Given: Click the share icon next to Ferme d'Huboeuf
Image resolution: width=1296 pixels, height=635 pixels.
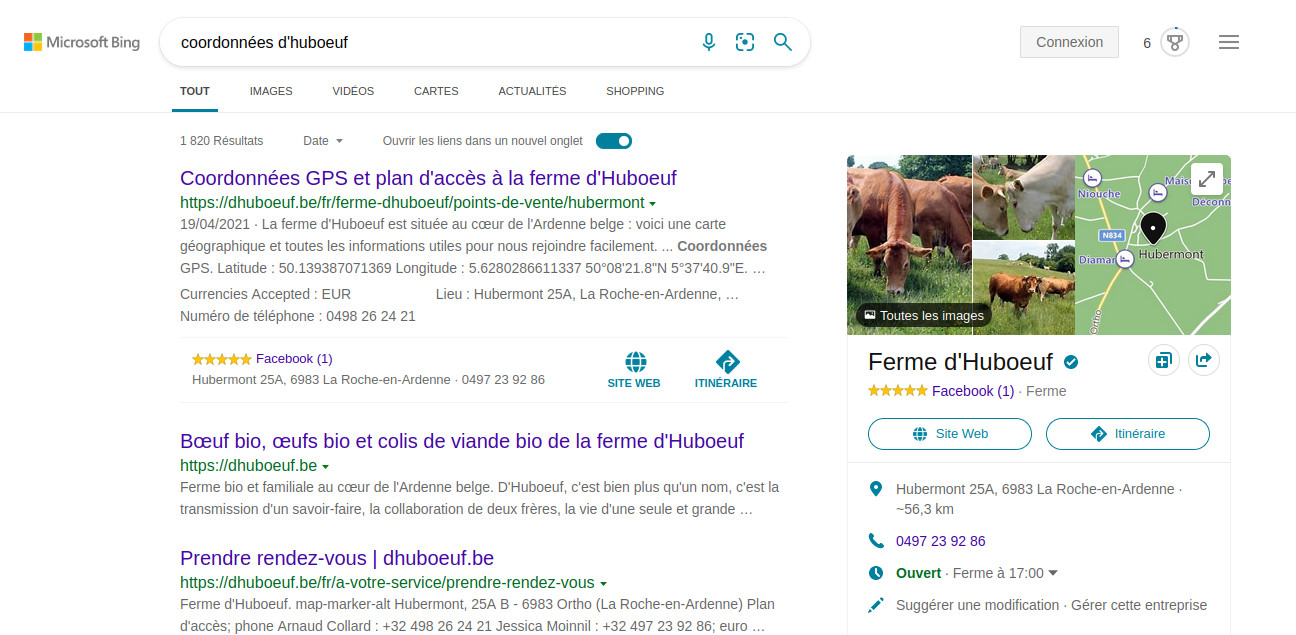Looking at the screenshot, I should tap(1204, 360).
